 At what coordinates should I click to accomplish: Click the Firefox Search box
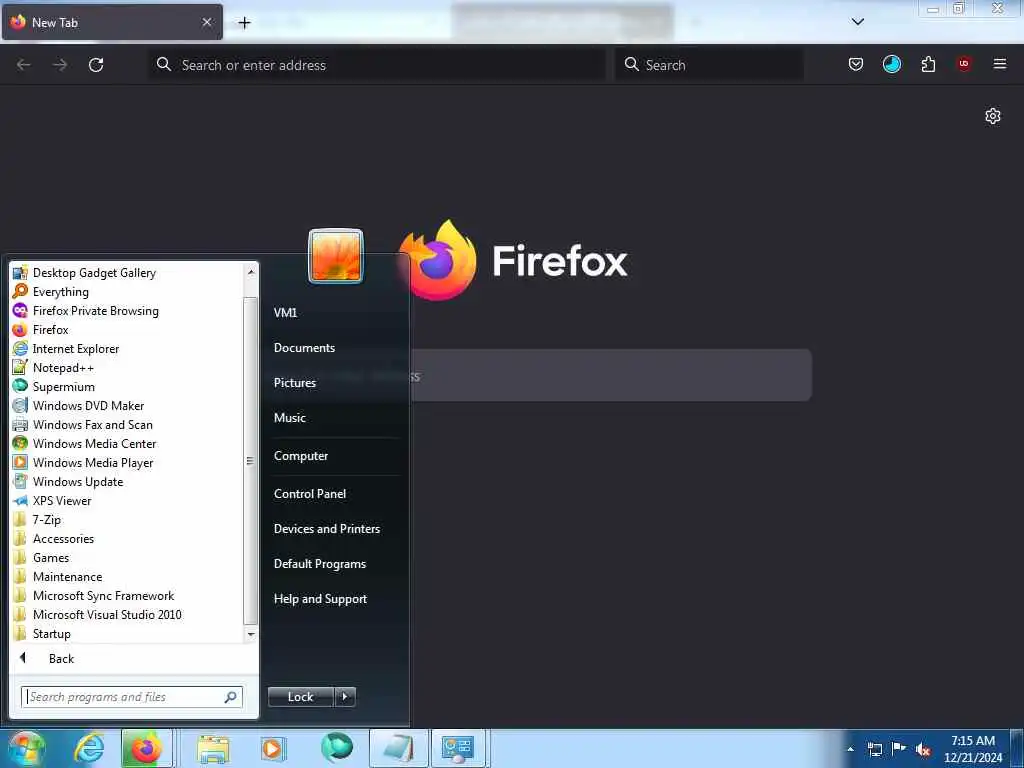[709, 65]
